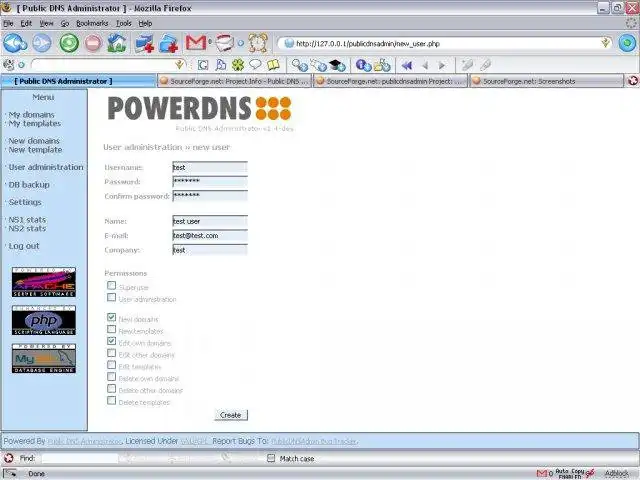
Task: Switch to SourceForge Project Info tab
Action: [x=234, y=81]
